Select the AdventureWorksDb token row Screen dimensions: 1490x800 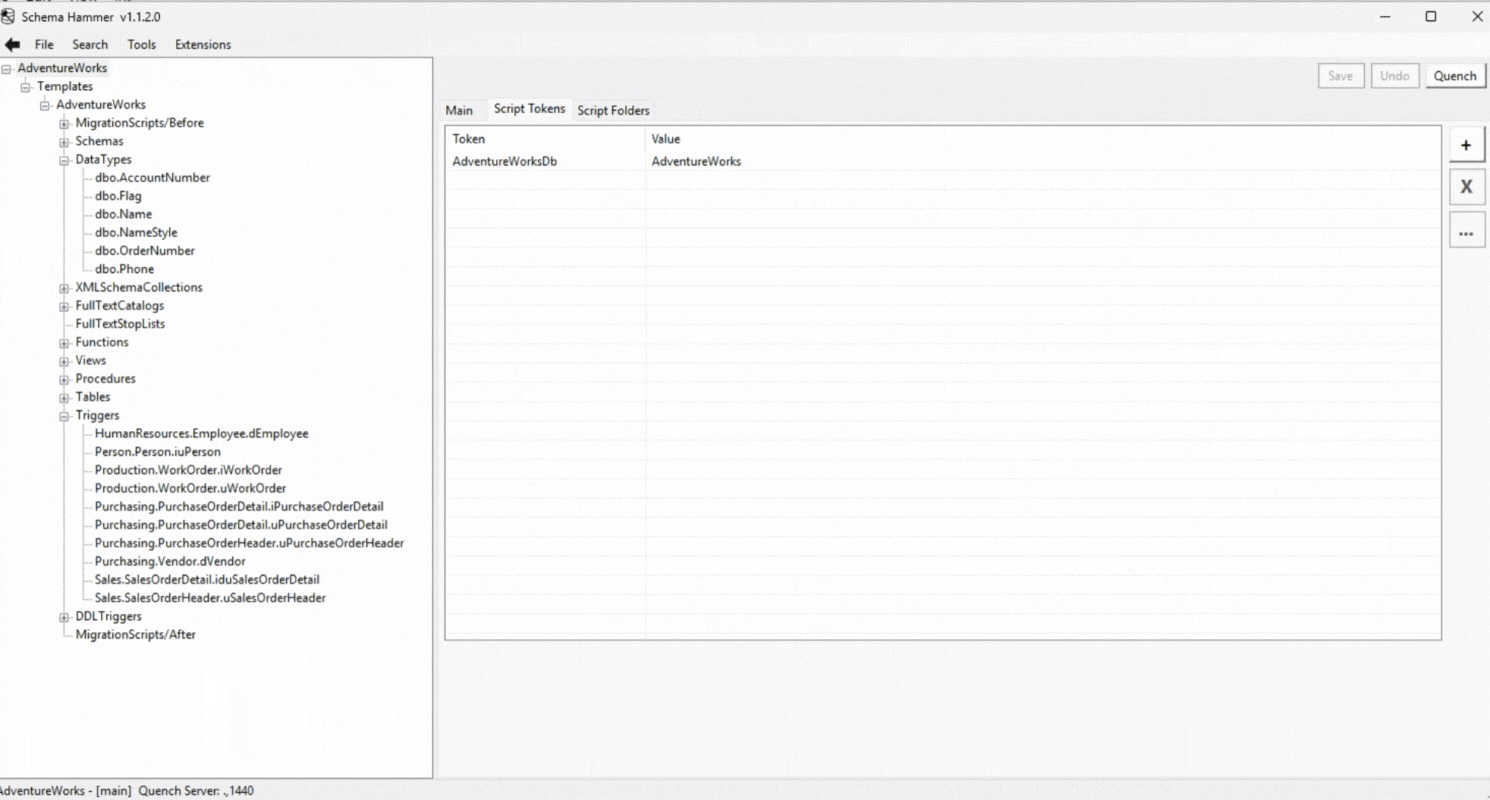coord(504,161)
